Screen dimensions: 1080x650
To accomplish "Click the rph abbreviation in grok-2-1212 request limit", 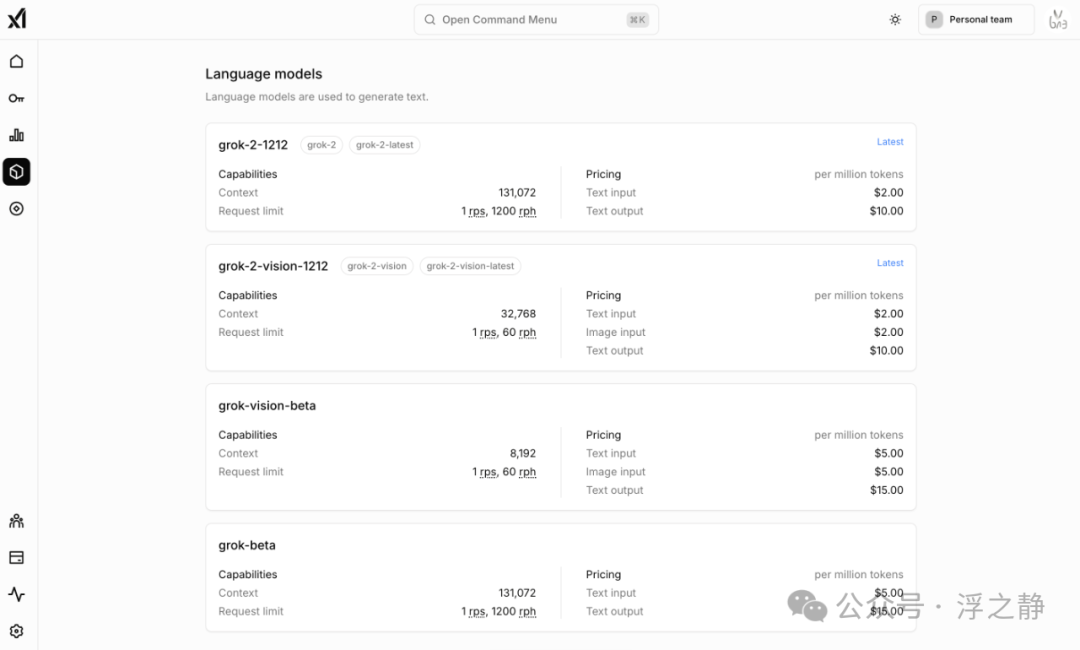I will tap(528, 211).
